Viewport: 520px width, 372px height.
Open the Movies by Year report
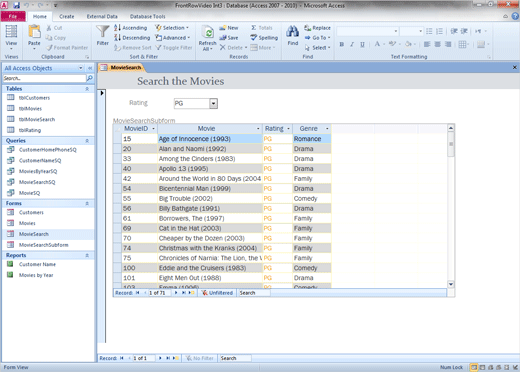(x=36, y=275)
